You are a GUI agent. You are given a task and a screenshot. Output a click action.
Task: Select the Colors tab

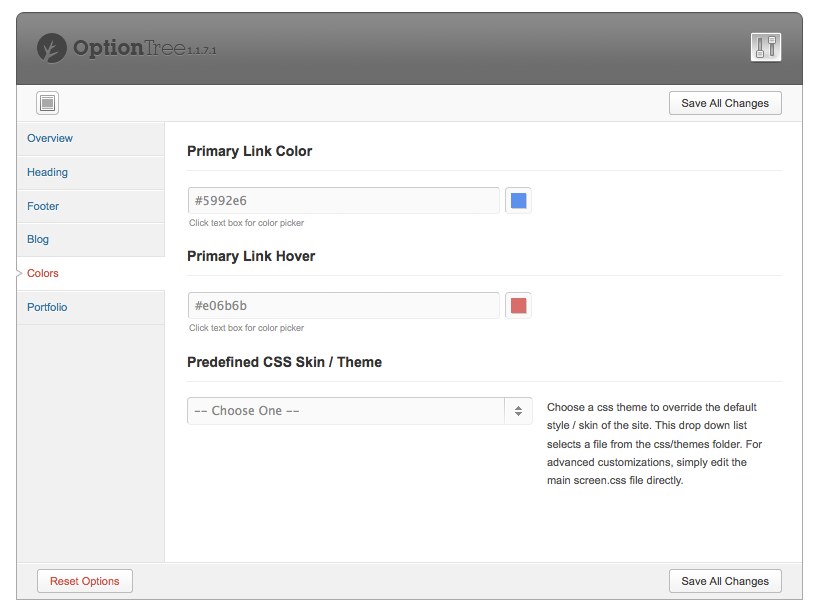tap(43, 273)
